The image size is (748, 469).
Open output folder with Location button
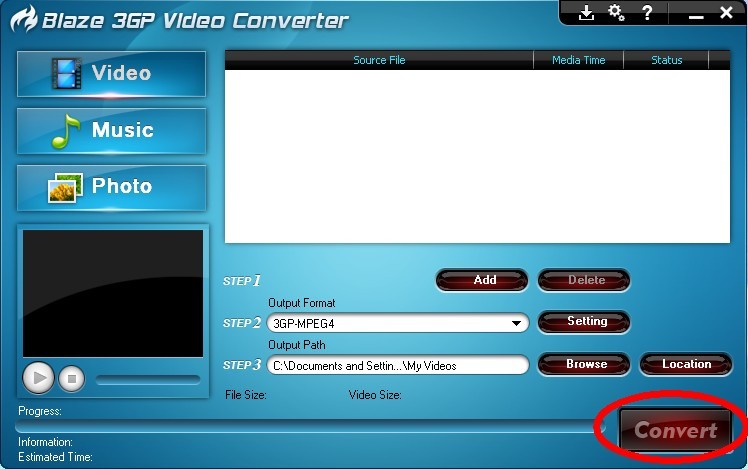click(686, 365)
